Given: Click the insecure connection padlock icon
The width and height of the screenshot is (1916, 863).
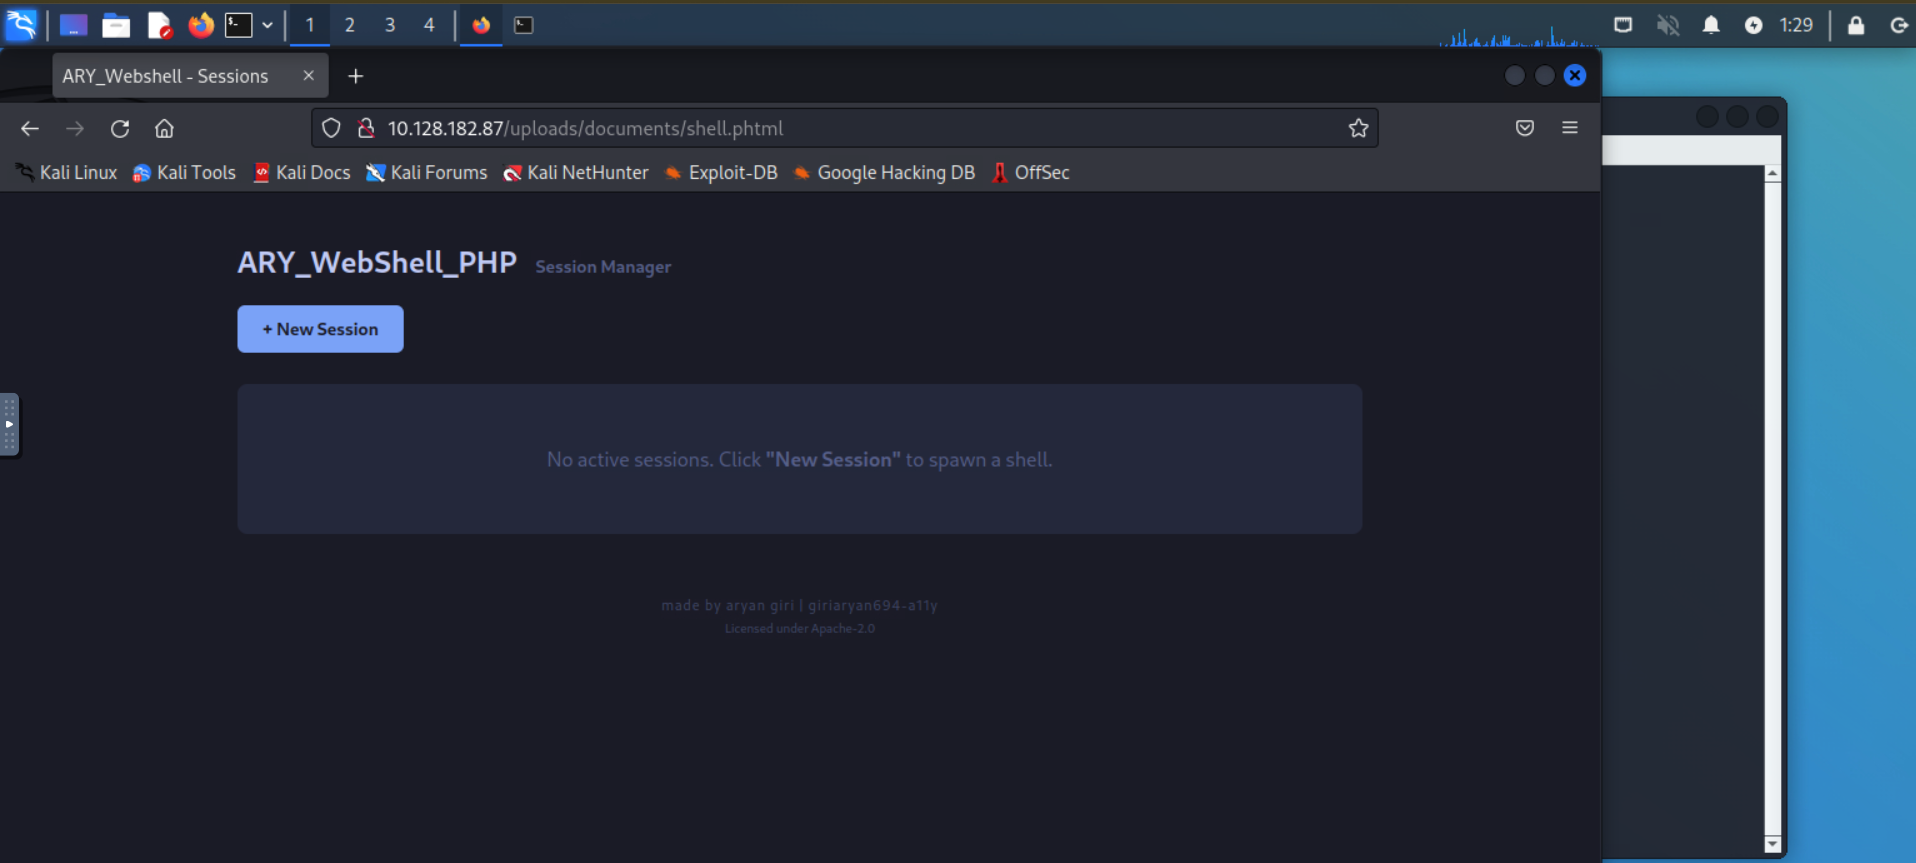Looking at the screenshot, I should pos(366,128).
